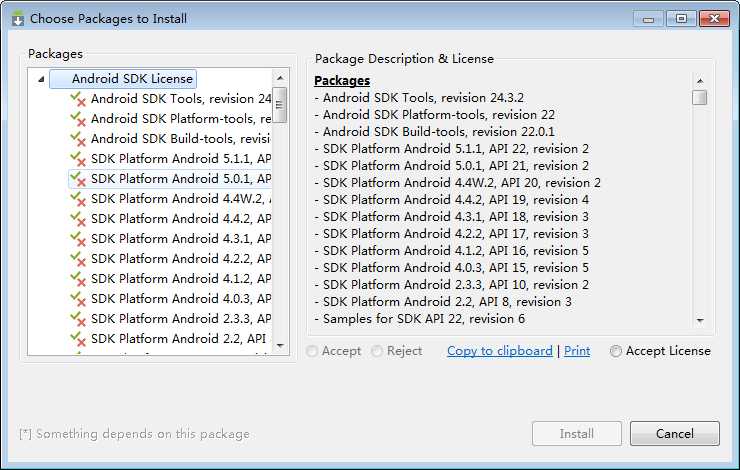This screenshot has width=740, height=470.
Task: Click the Android SDK Build-tools status icon
Action: point(78,139)
